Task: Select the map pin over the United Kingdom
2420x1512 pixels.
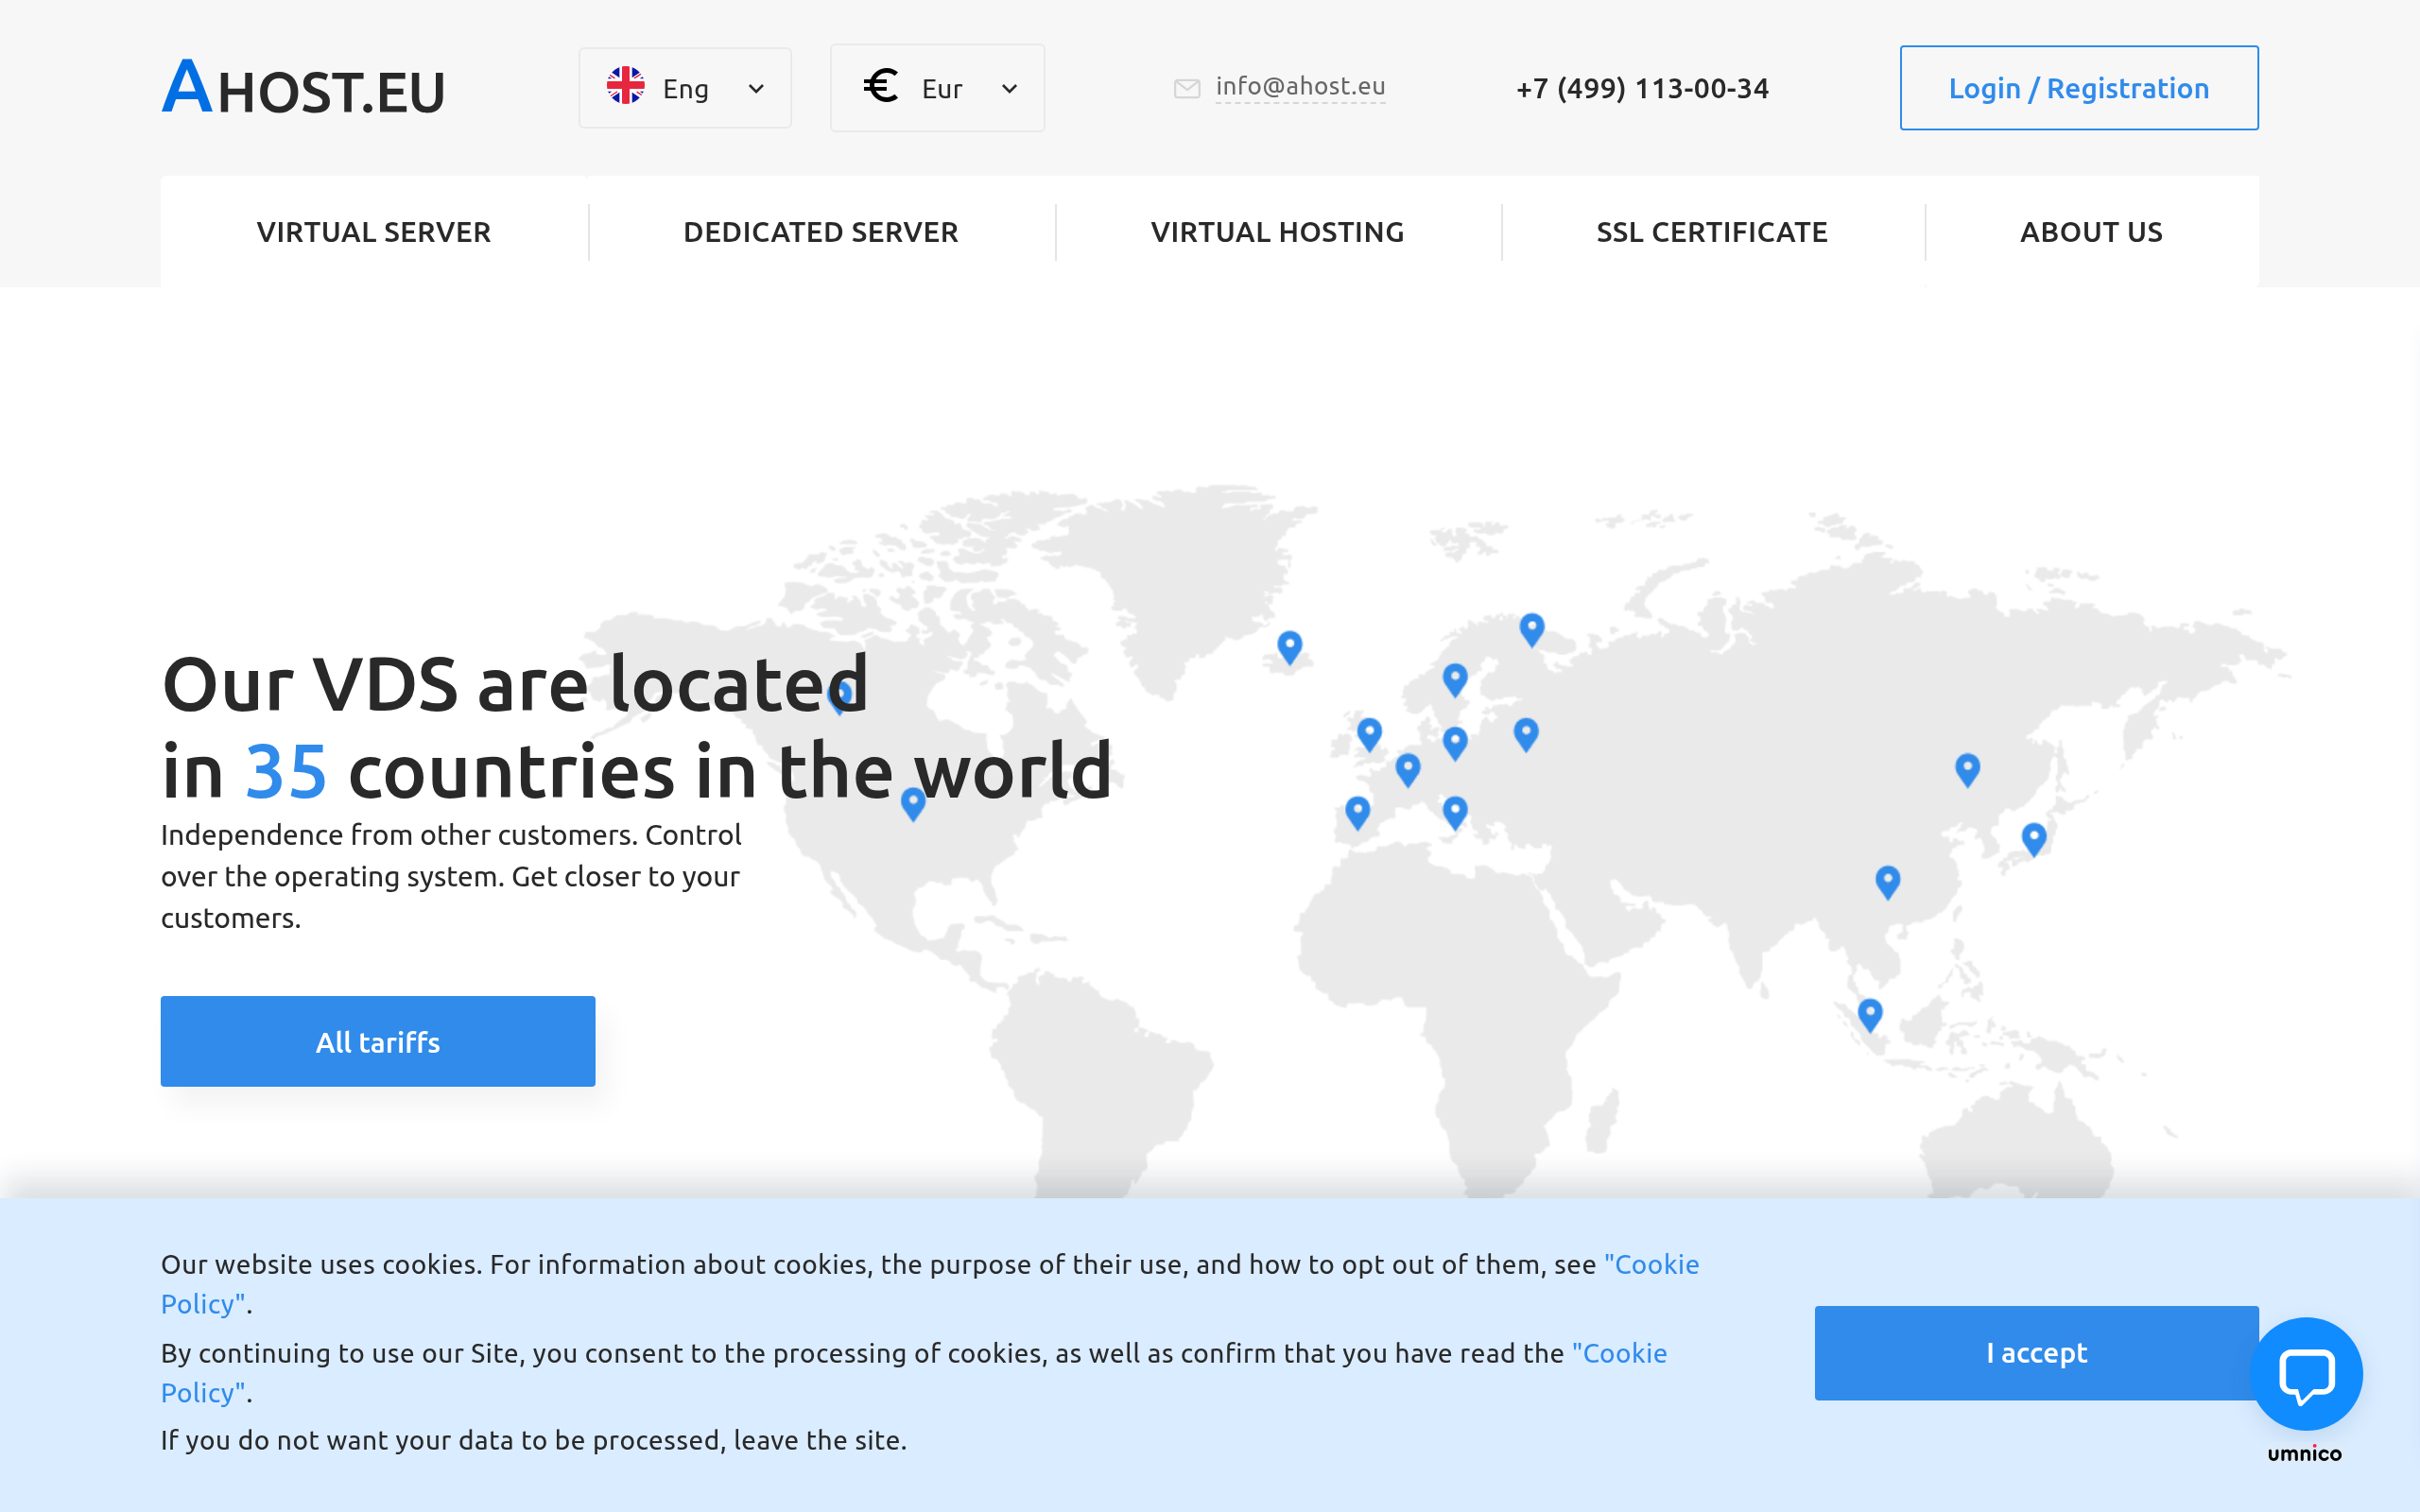Action: tap(1369, 734)
